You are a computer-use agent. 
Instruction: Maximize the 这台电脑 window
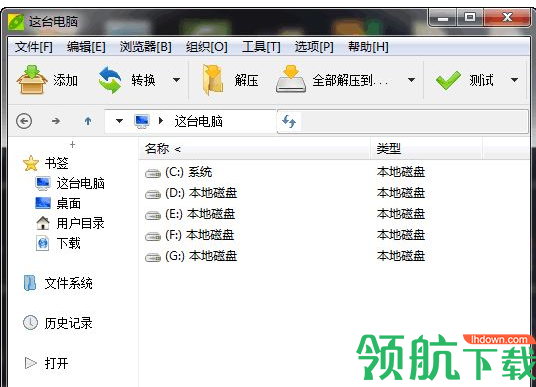(470, 18)
